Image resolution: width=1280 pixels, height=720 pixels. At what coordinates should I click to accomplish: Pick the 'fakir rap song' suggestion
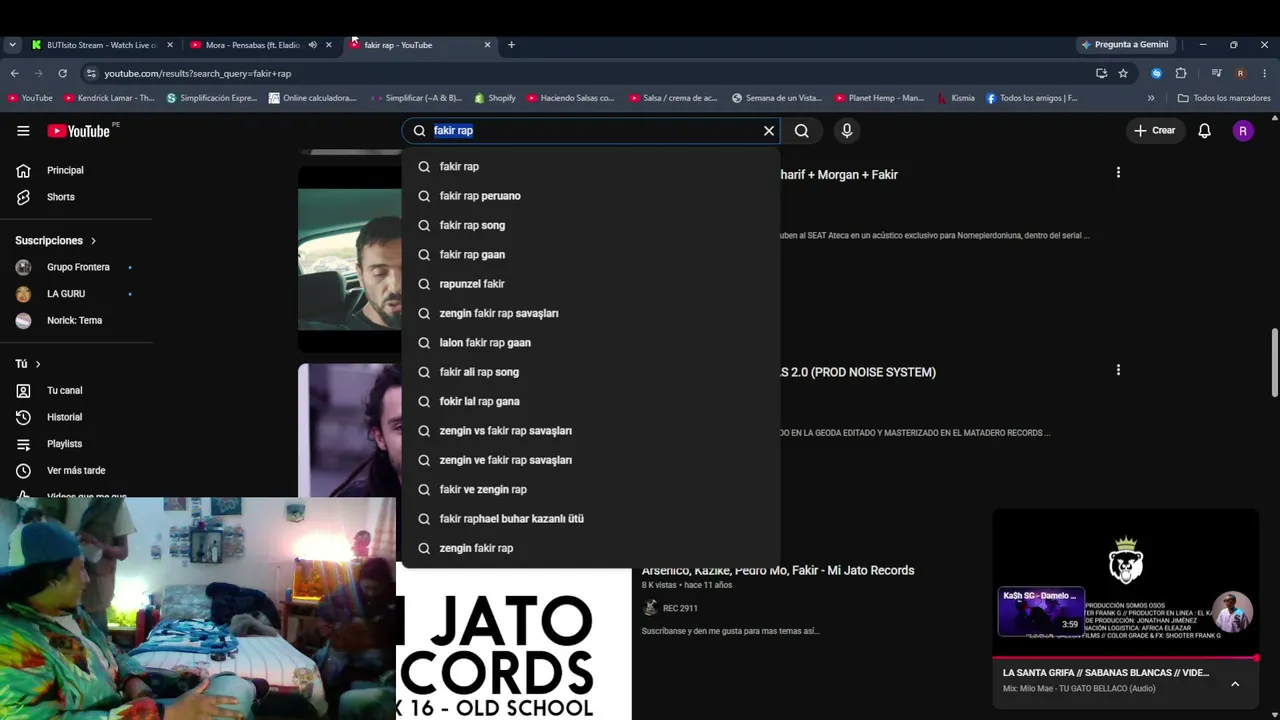[590, 225]
